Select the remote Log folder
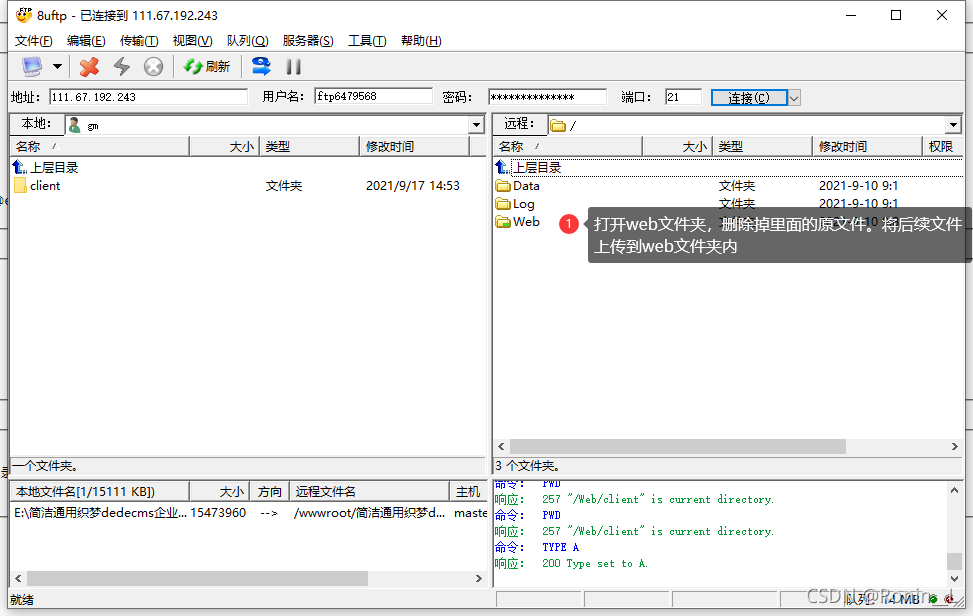This screenshot has height=616, width=973. point(515,203)
